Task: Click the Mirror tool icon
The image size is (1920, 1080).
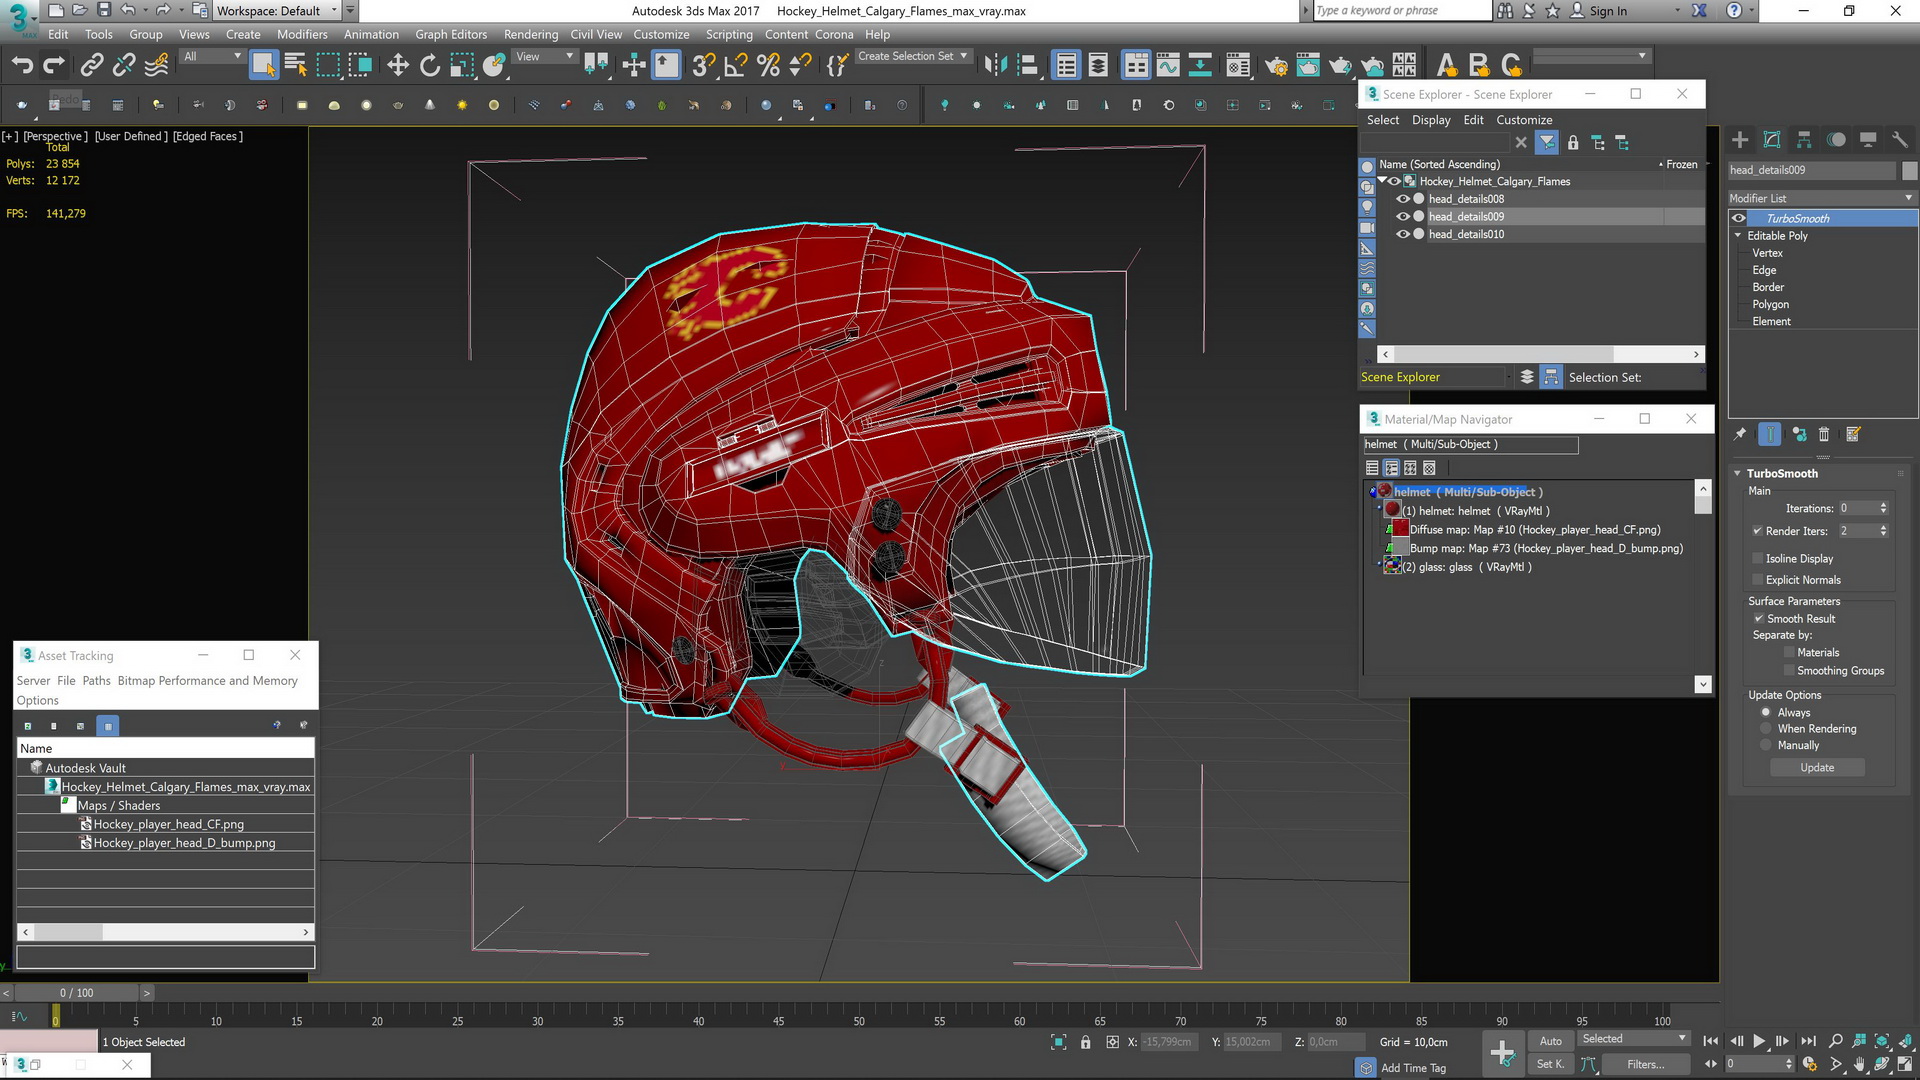Action: pyautogui.click(x=995, y=66)
